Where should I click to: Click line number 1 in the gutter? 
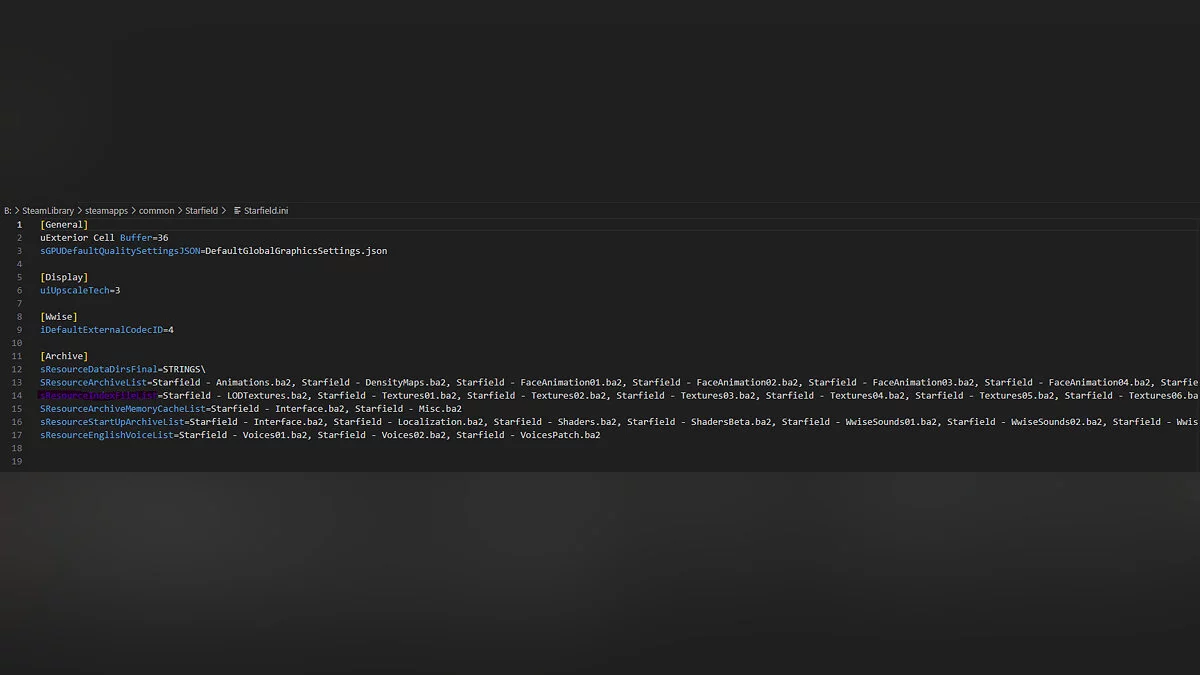click(x=19, y=225)
